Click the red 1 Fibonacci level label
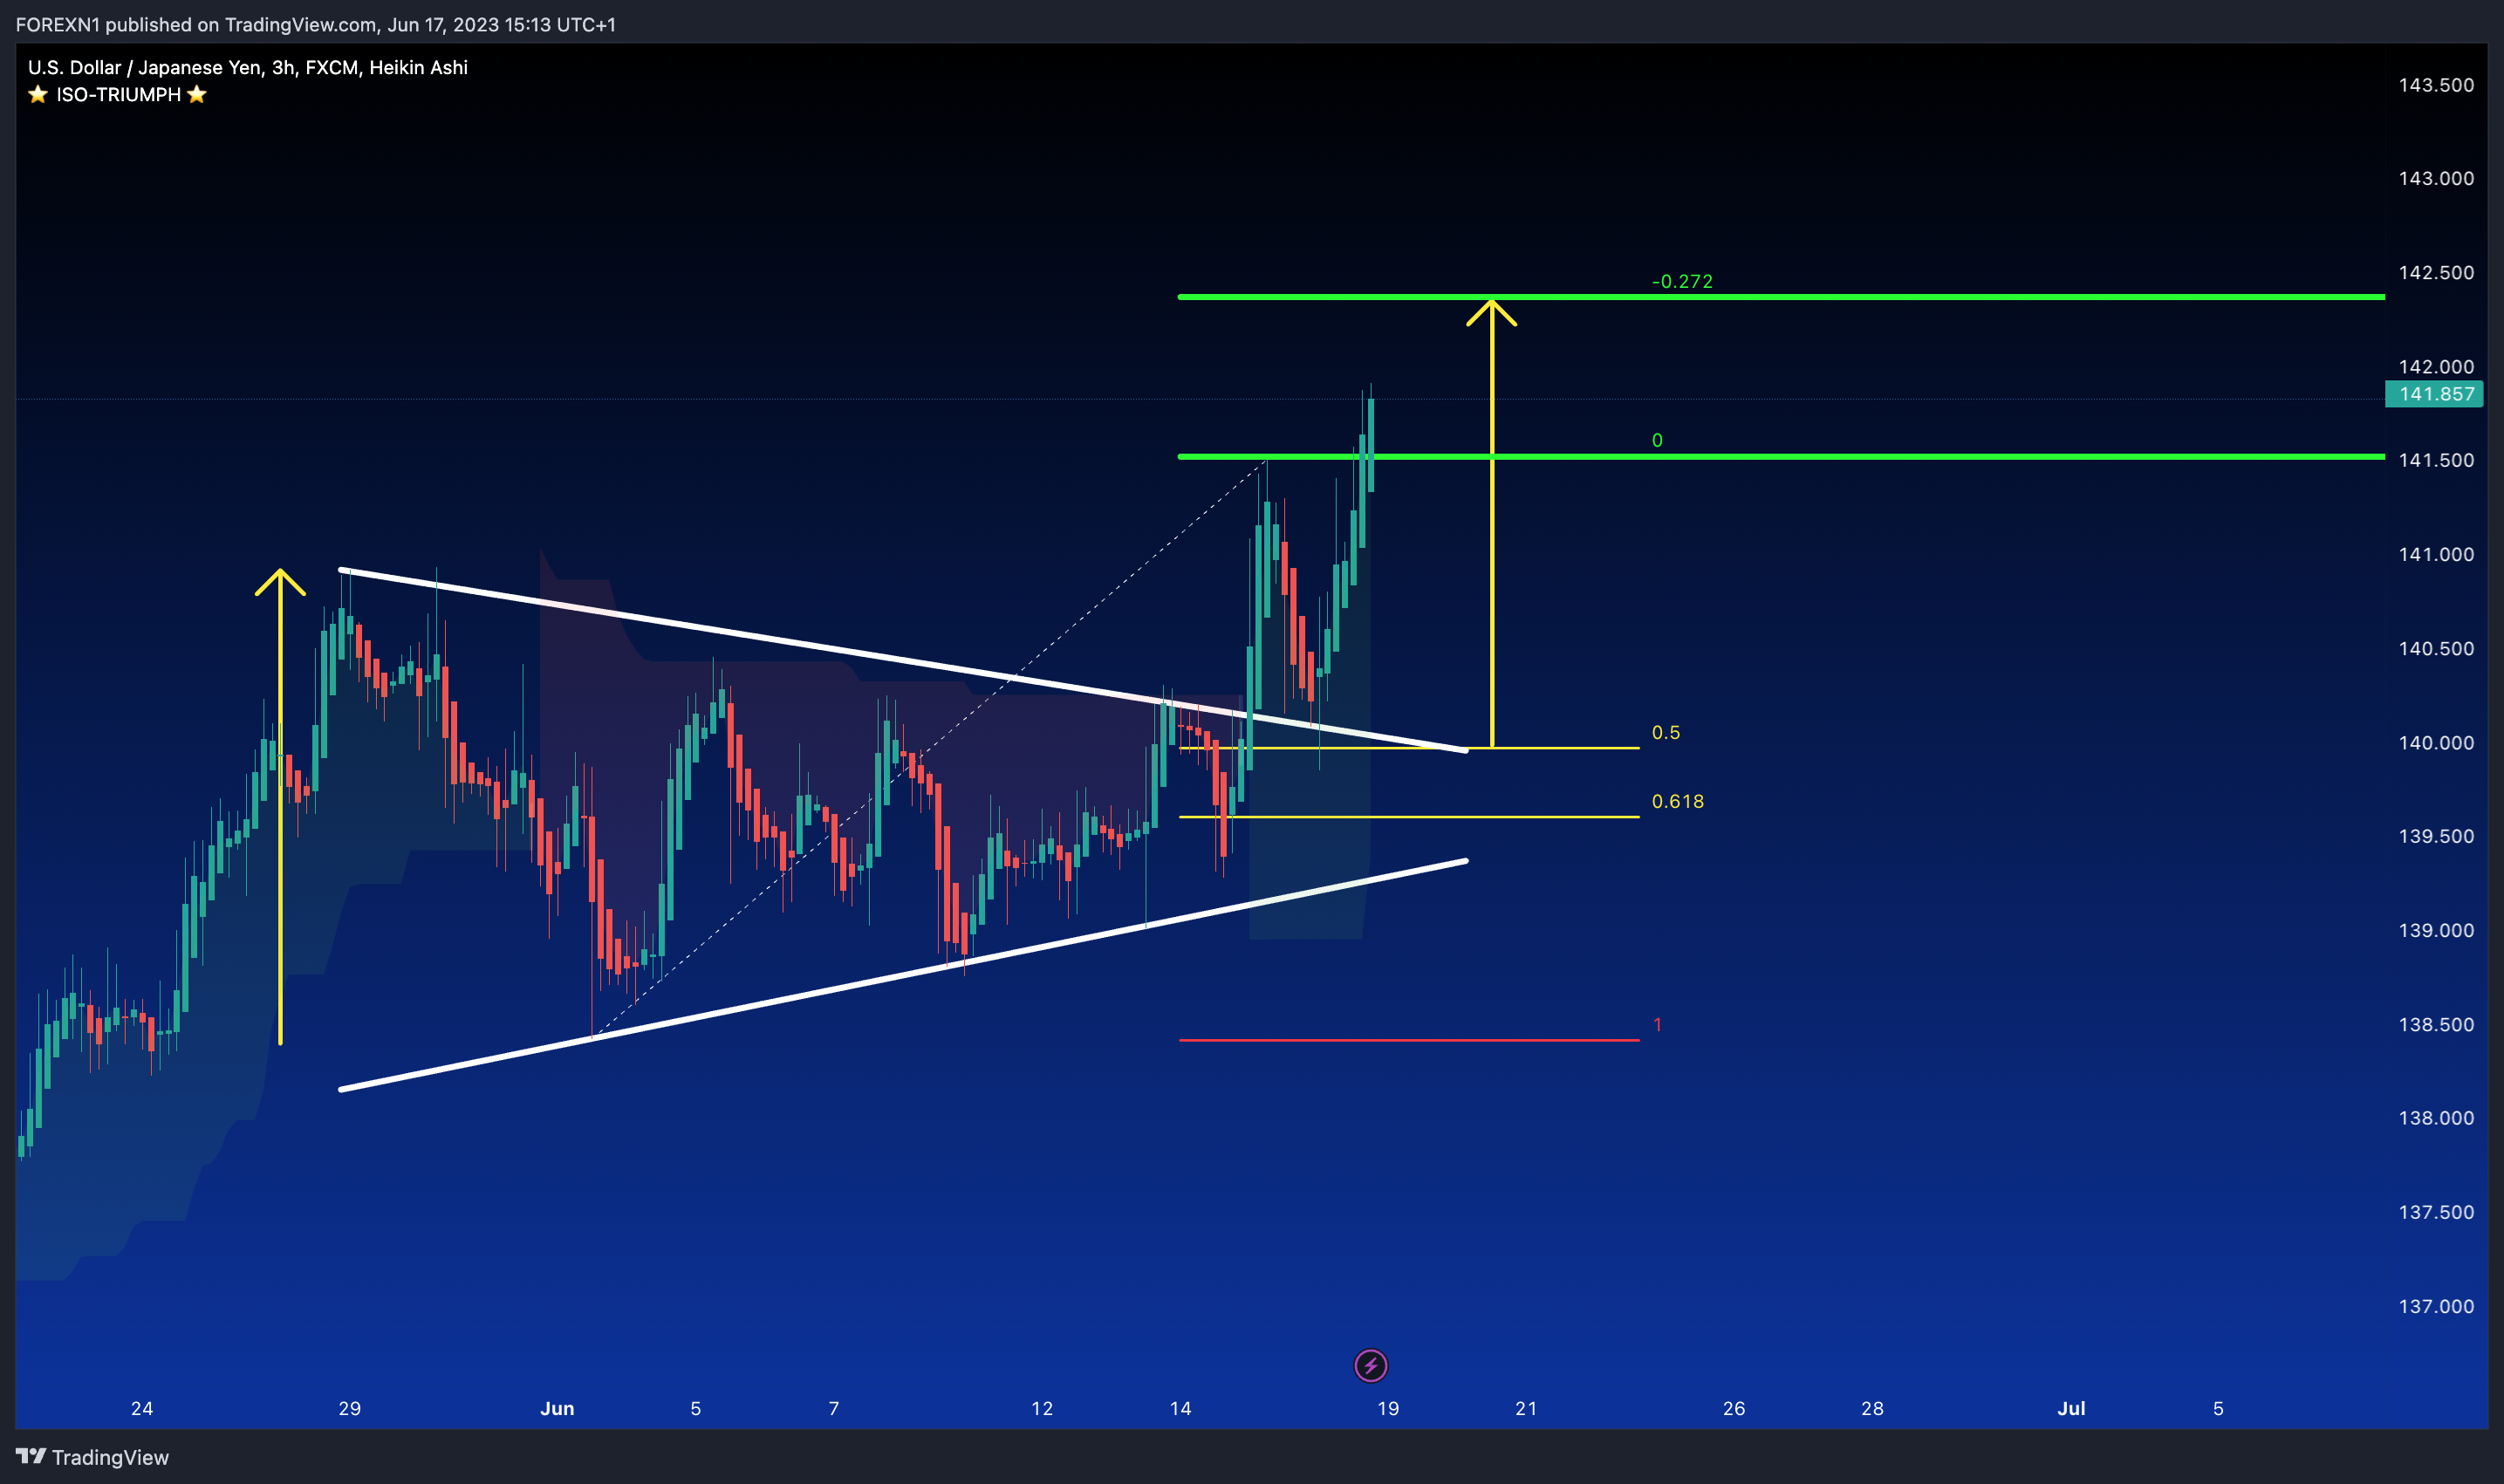Screen dimensions: 2504x1484 pos(1657,1024)
